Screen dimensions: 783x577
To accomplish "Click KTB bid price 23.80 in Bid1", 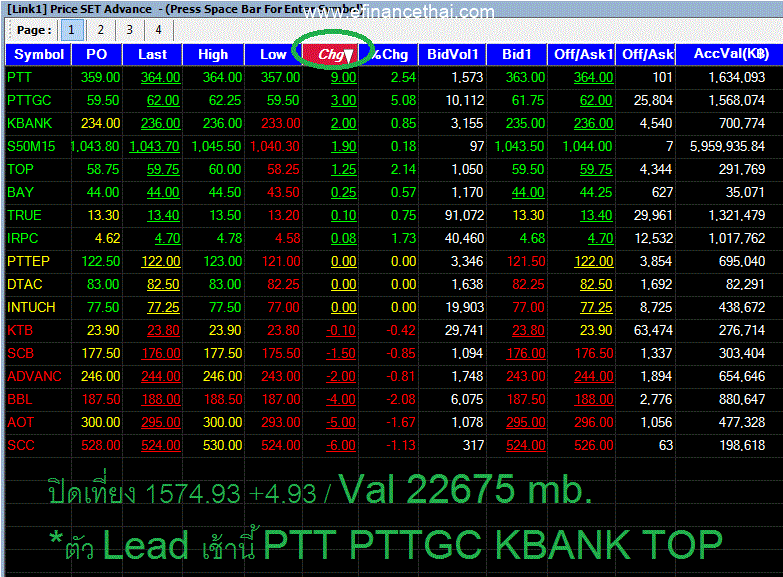I will click(528, 330).
